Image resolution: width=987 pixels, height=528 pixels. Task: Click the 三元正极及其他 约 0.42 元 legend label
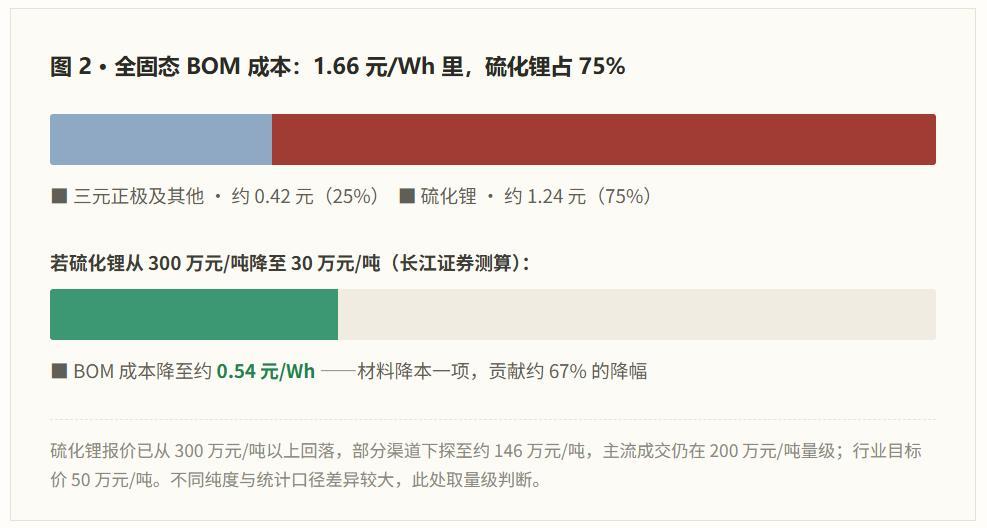pos(227,196)
